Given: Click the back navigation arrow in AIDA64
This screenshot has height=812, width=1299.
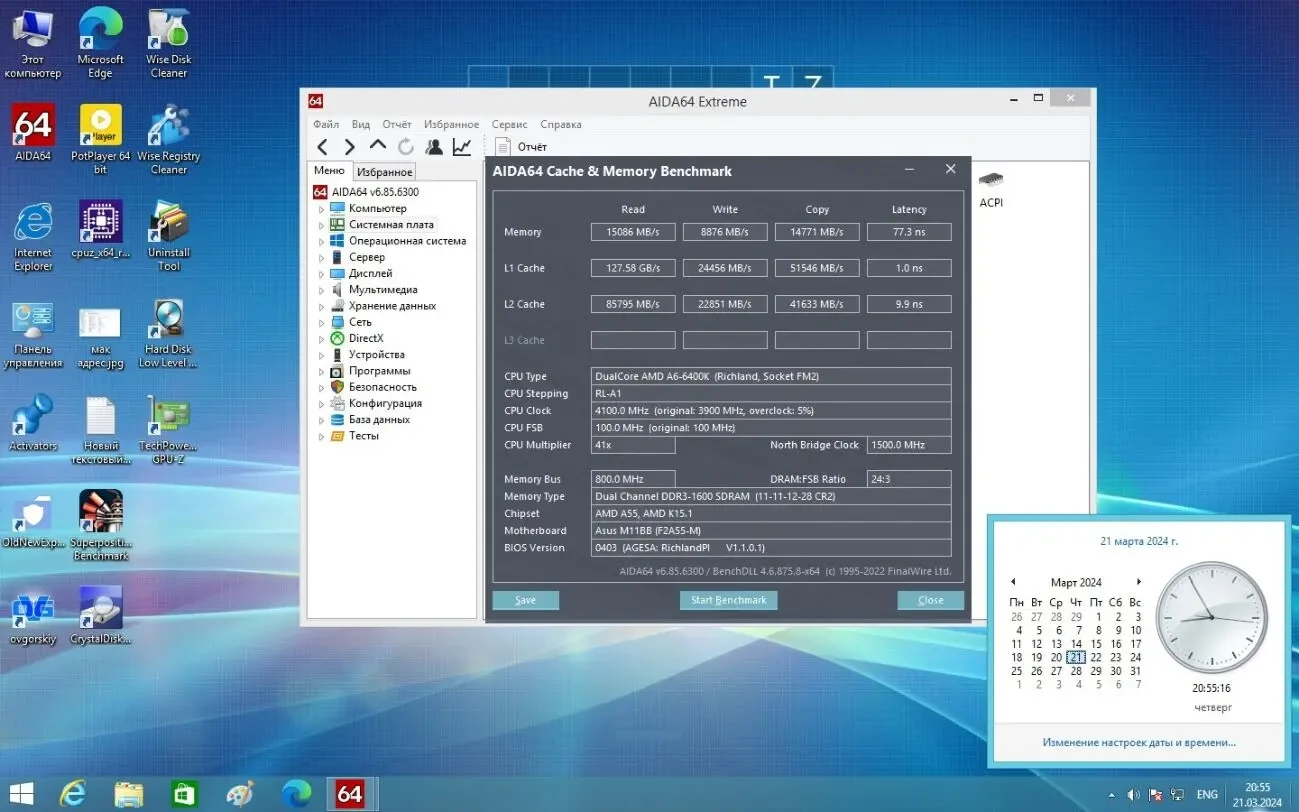Looking at the screenshot, I should [322, 145].
